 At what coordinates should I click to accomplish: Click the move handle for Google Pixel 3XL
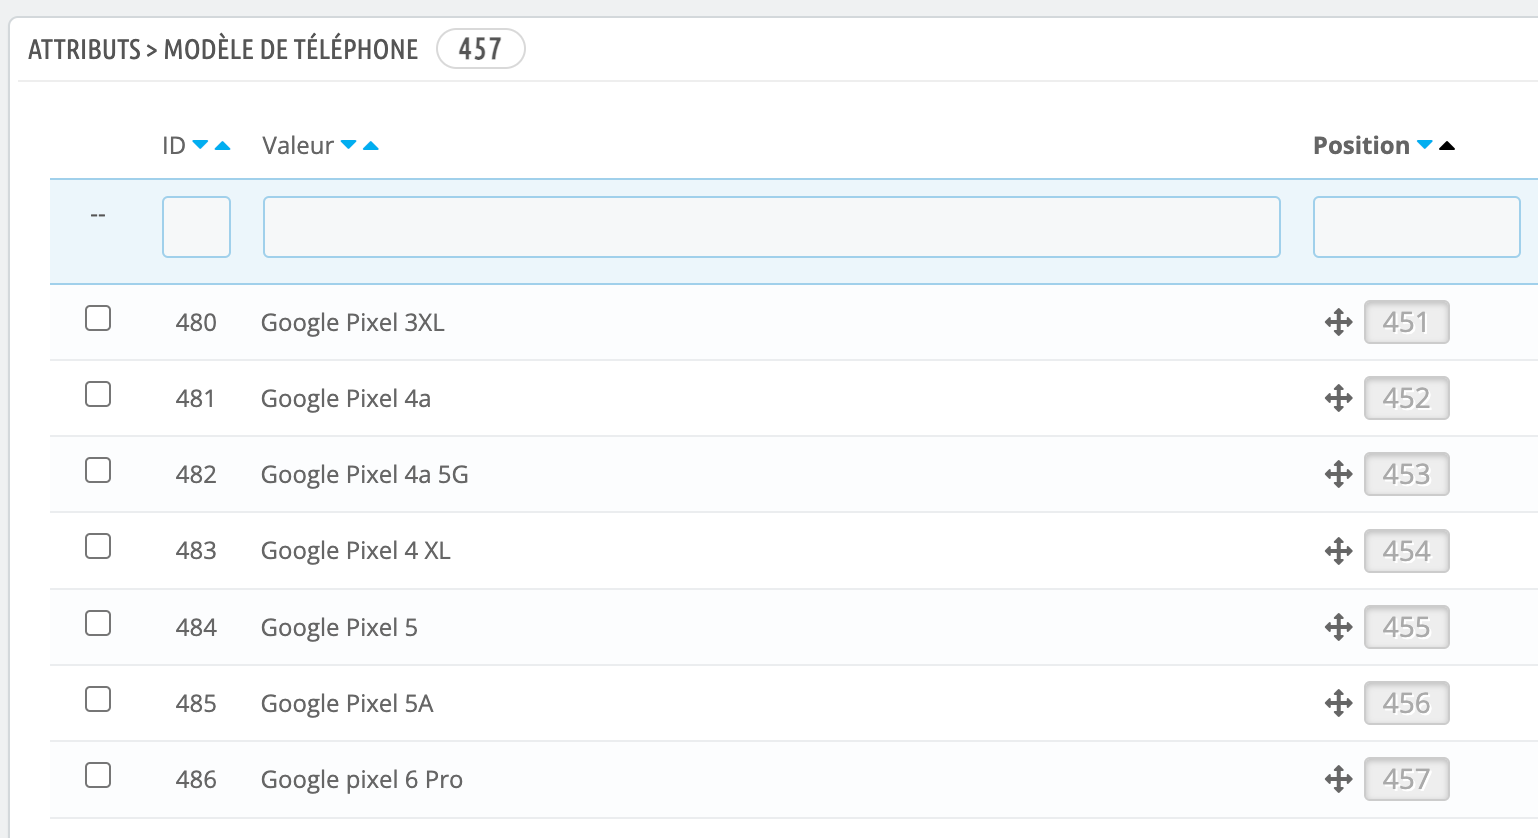pos(1338,322)
